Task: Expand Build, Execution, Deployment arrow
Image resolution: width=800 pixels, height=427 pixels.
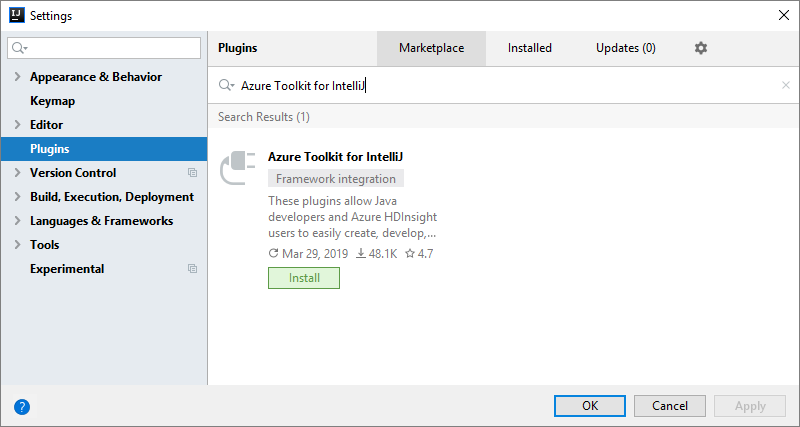Action: point(17,197)
